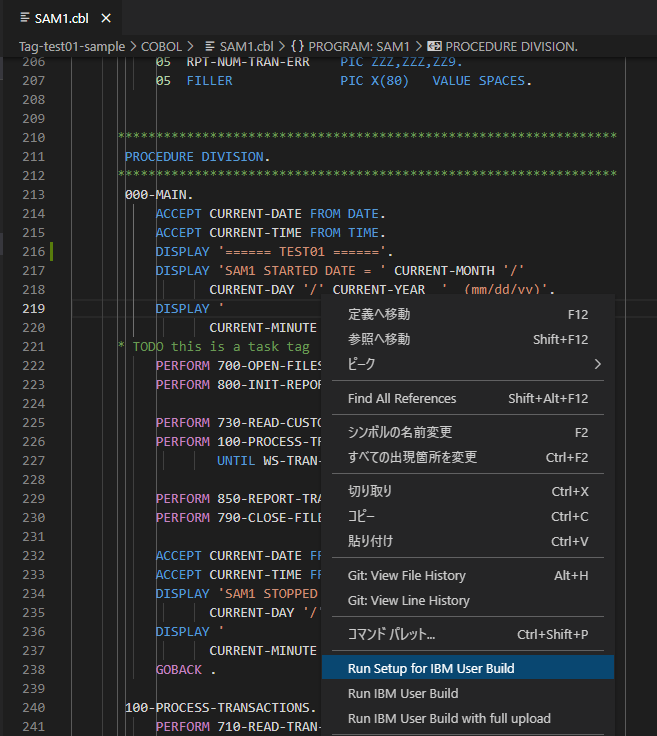Choose 参照へ移動 from context menu
Screen dimensions: 657x736
(x=468, y=339)
